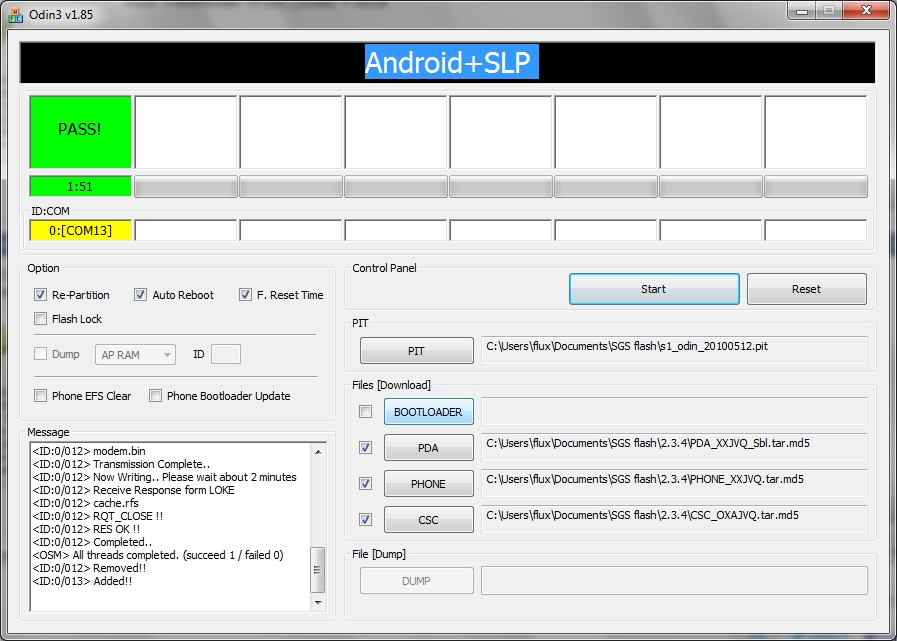The image size is (897, 641).
Task: Click the empty BOOTLOADER path field
Action: (674, 411)
